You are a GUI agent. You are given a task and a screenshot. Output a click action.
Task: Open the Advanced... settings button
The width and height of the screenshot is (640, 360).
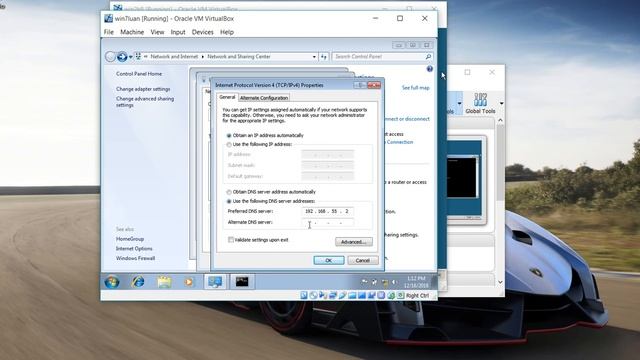(x=353, y=242)
